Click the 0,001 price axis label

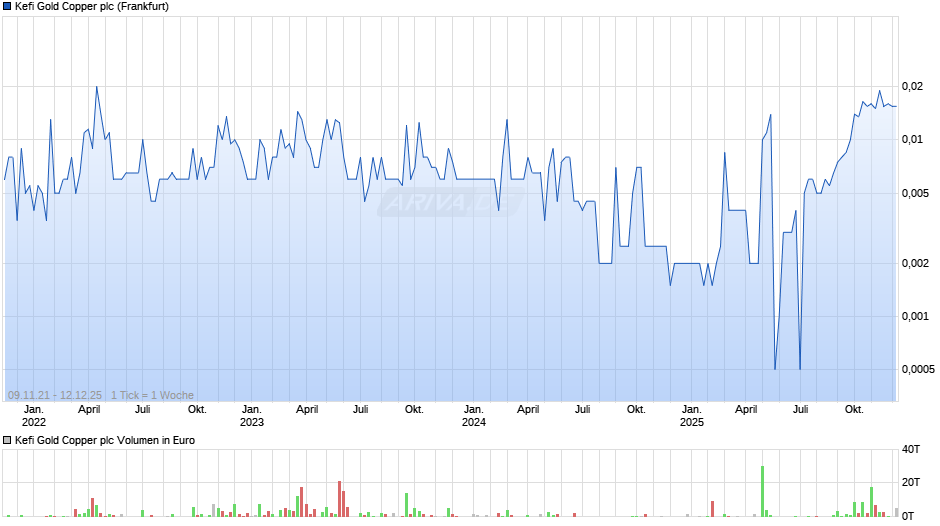(x=915, y=316)
